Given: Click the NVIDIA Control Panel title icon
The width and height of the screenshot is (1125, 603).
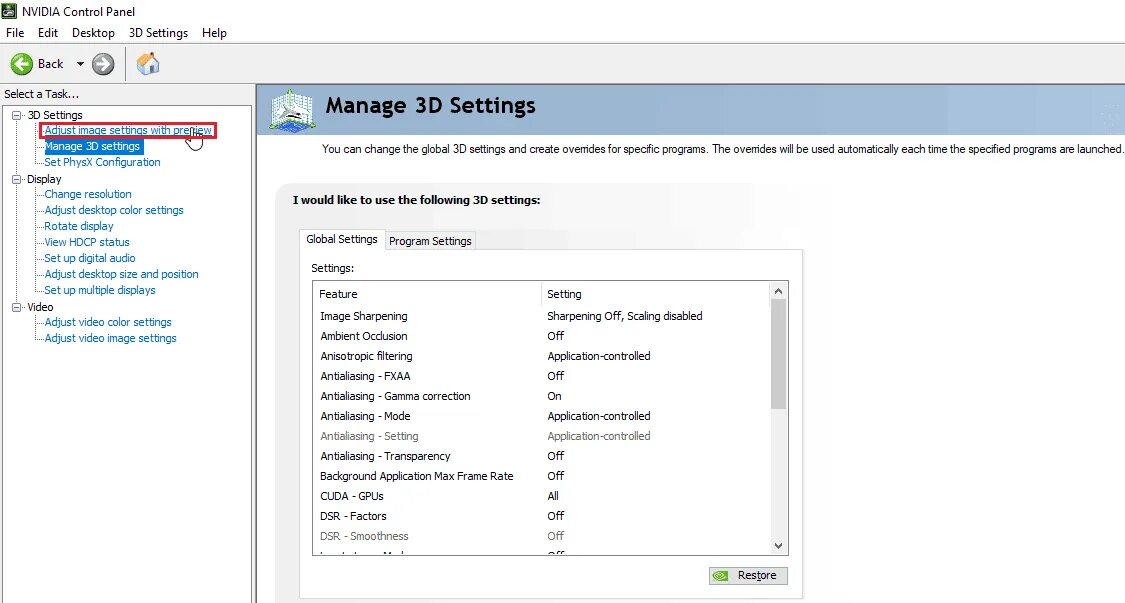Looking at the screenshot, I should (x=9, y=11).
